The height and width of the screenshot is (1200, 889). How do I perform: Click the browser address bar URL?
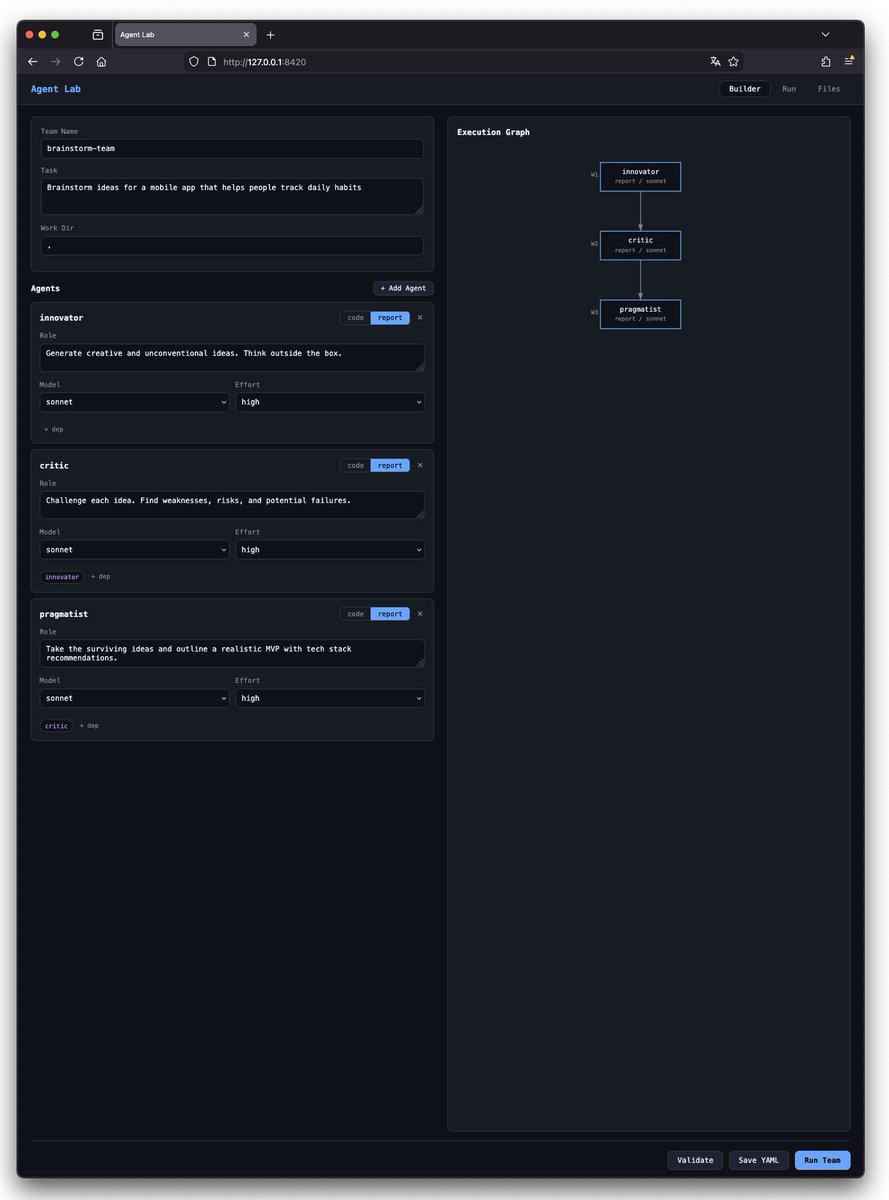[x=264, y=62]
